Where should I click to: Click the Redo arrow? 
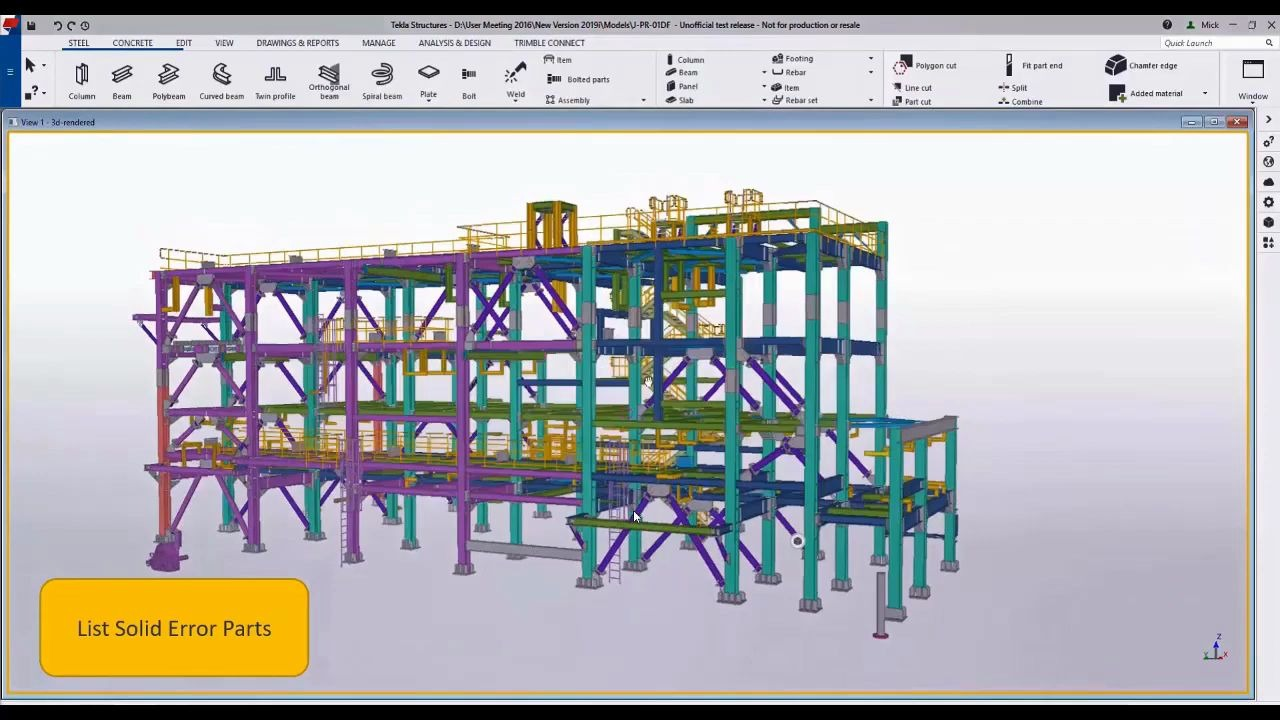pyautogui.click(x=71, y=25)
